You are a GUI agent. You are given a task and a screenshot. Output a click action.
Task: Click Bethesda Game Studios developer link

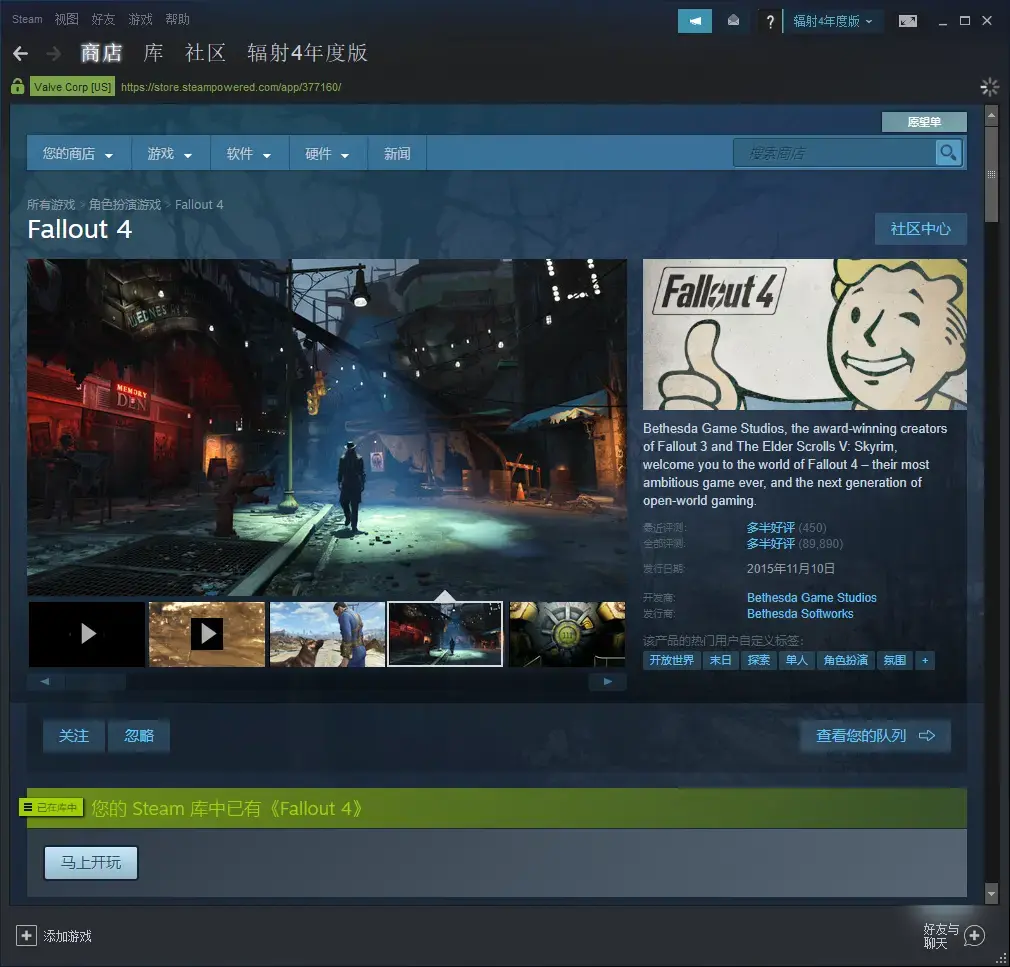tap(812, 597)
